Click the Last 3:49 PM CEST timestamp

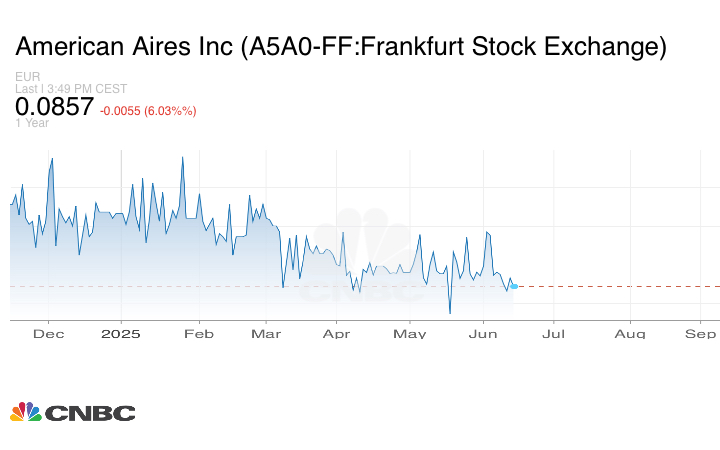tap(71, 89)
